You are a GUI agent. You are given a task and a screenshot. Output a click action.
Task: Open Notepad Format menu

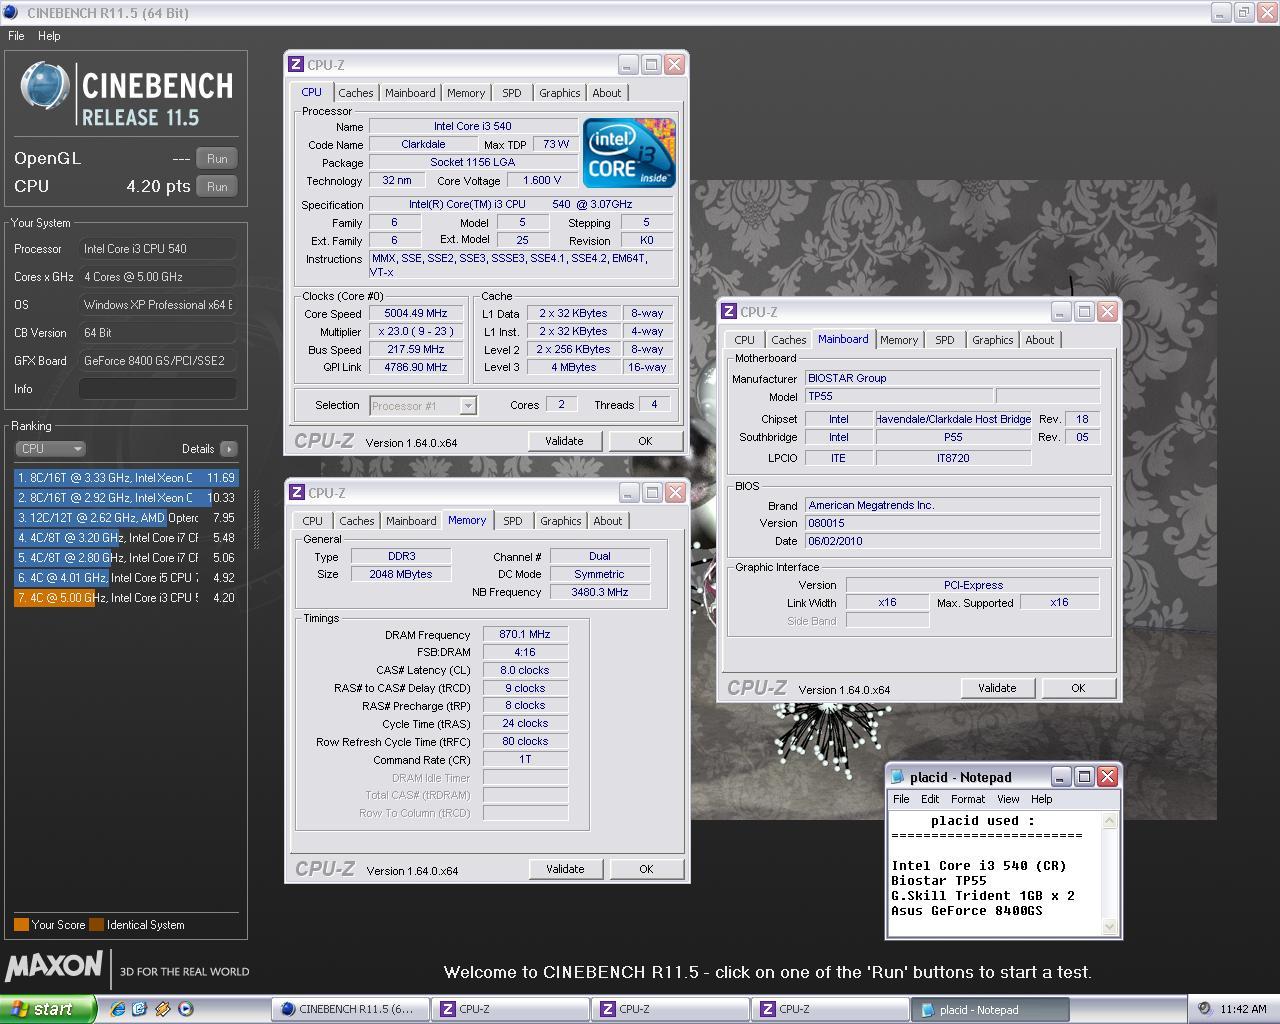968,799
